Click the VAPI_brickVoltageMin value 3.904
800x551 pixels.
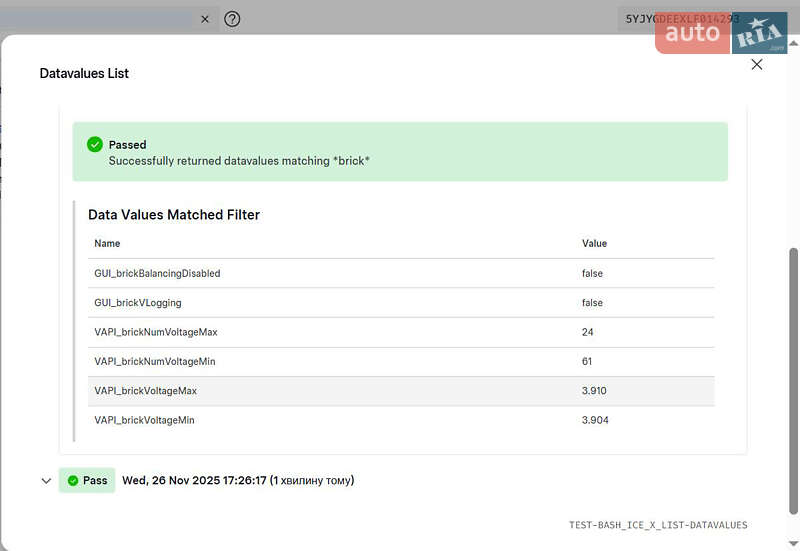point(594,420)
